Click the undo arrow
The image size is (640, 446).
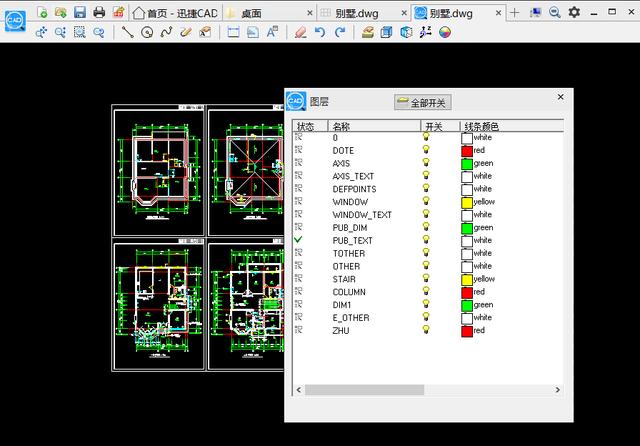tap(320, 32)
